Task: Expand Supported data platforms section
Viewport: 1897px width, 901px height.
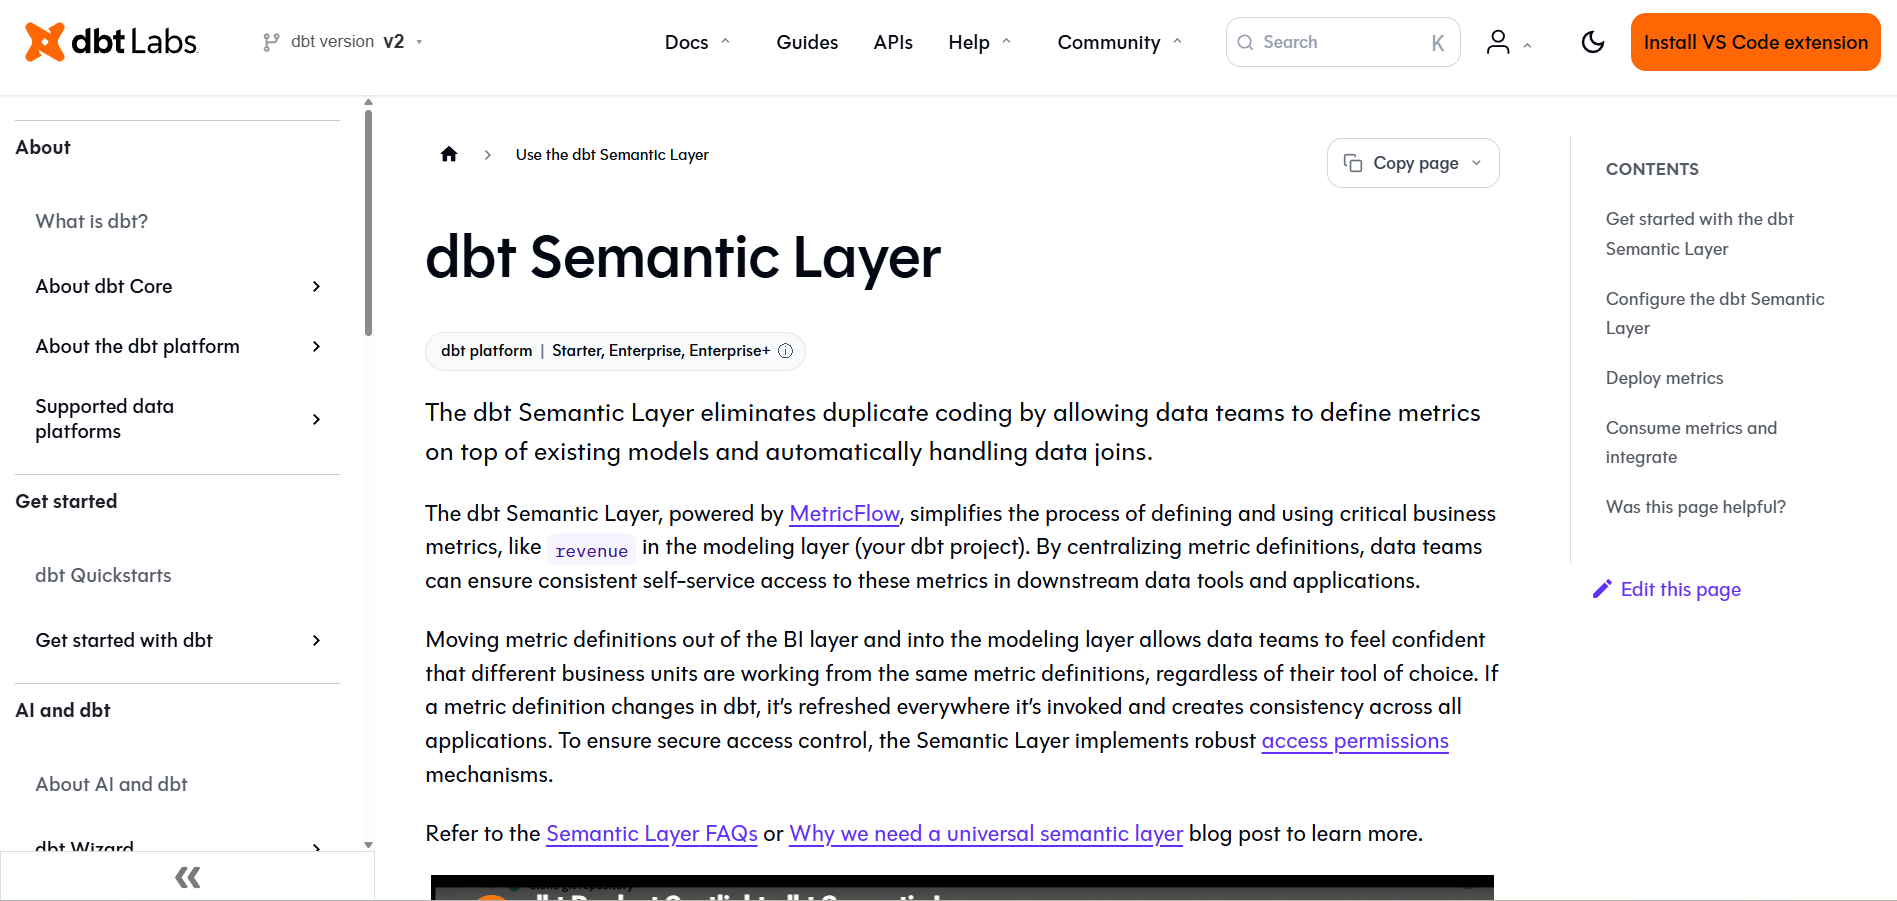Action: [178, 419]
